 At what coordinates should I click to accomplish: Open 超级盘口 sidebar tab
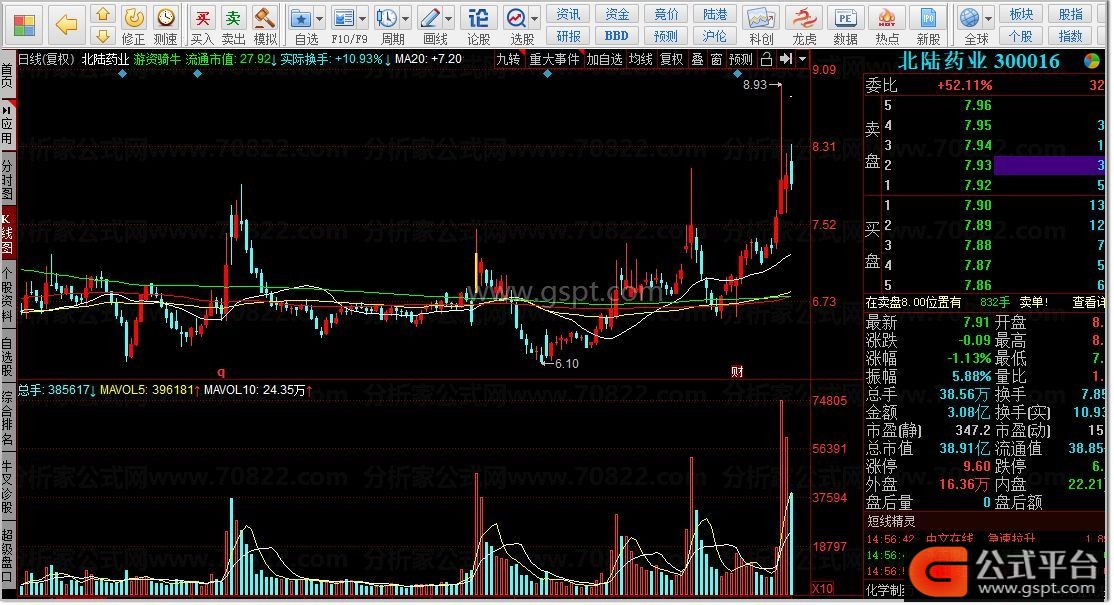tap(7, 556)
